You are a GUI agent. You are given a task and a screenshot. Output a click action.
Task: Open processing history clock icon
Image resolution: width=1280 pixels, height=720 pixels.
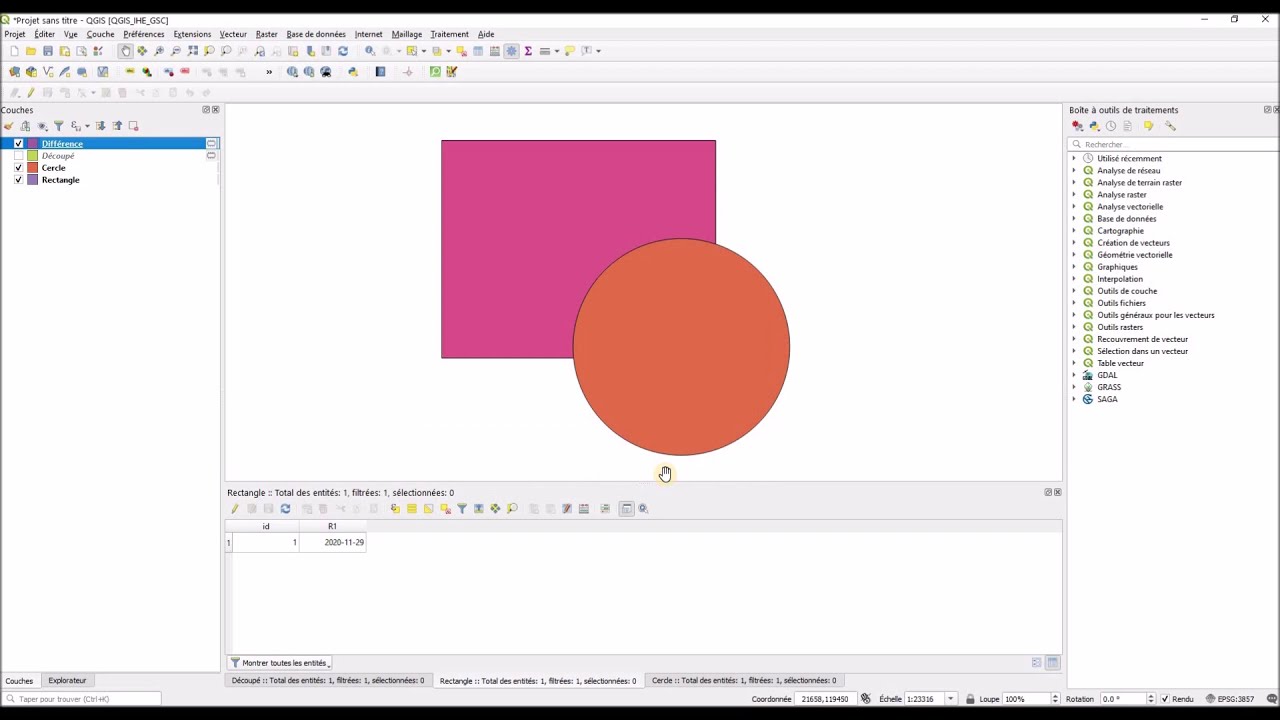tap(1111, 126)
